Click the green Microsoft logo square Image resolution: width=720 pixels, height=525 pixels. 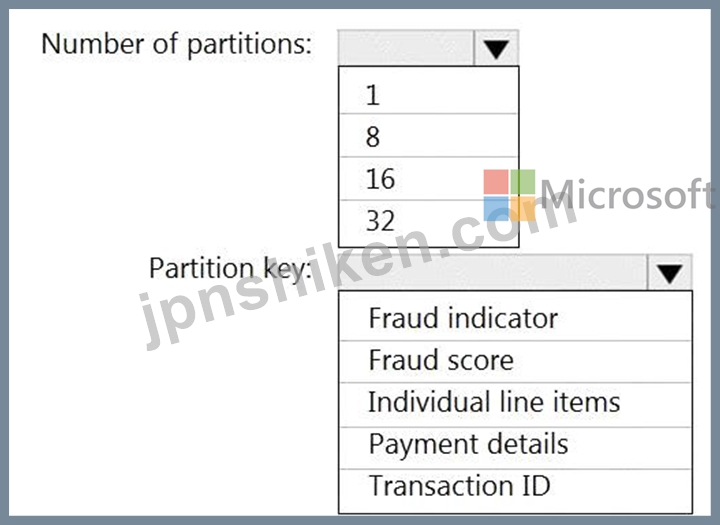(523, 182)
